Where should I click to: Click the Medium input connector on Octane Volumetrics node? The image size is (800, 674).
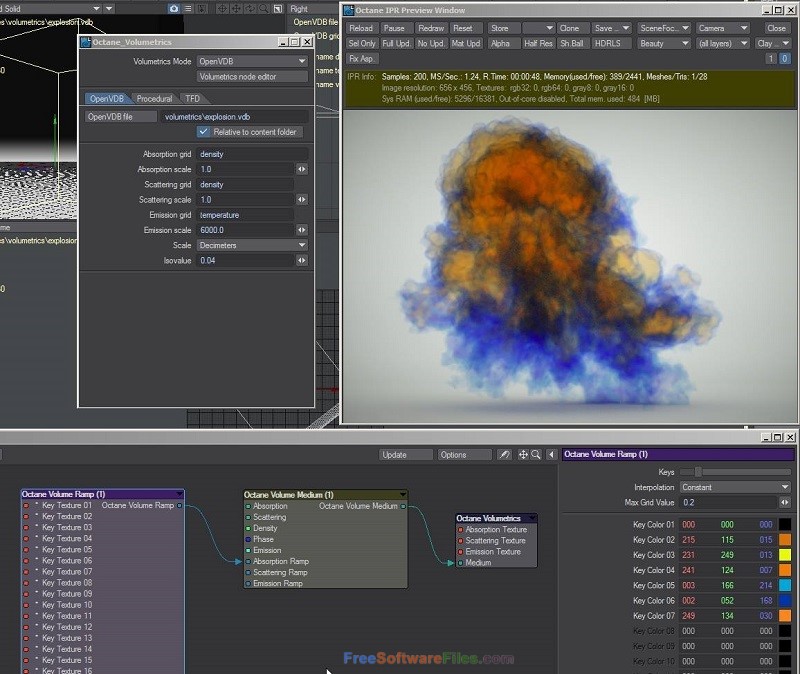tap(460, 563)
